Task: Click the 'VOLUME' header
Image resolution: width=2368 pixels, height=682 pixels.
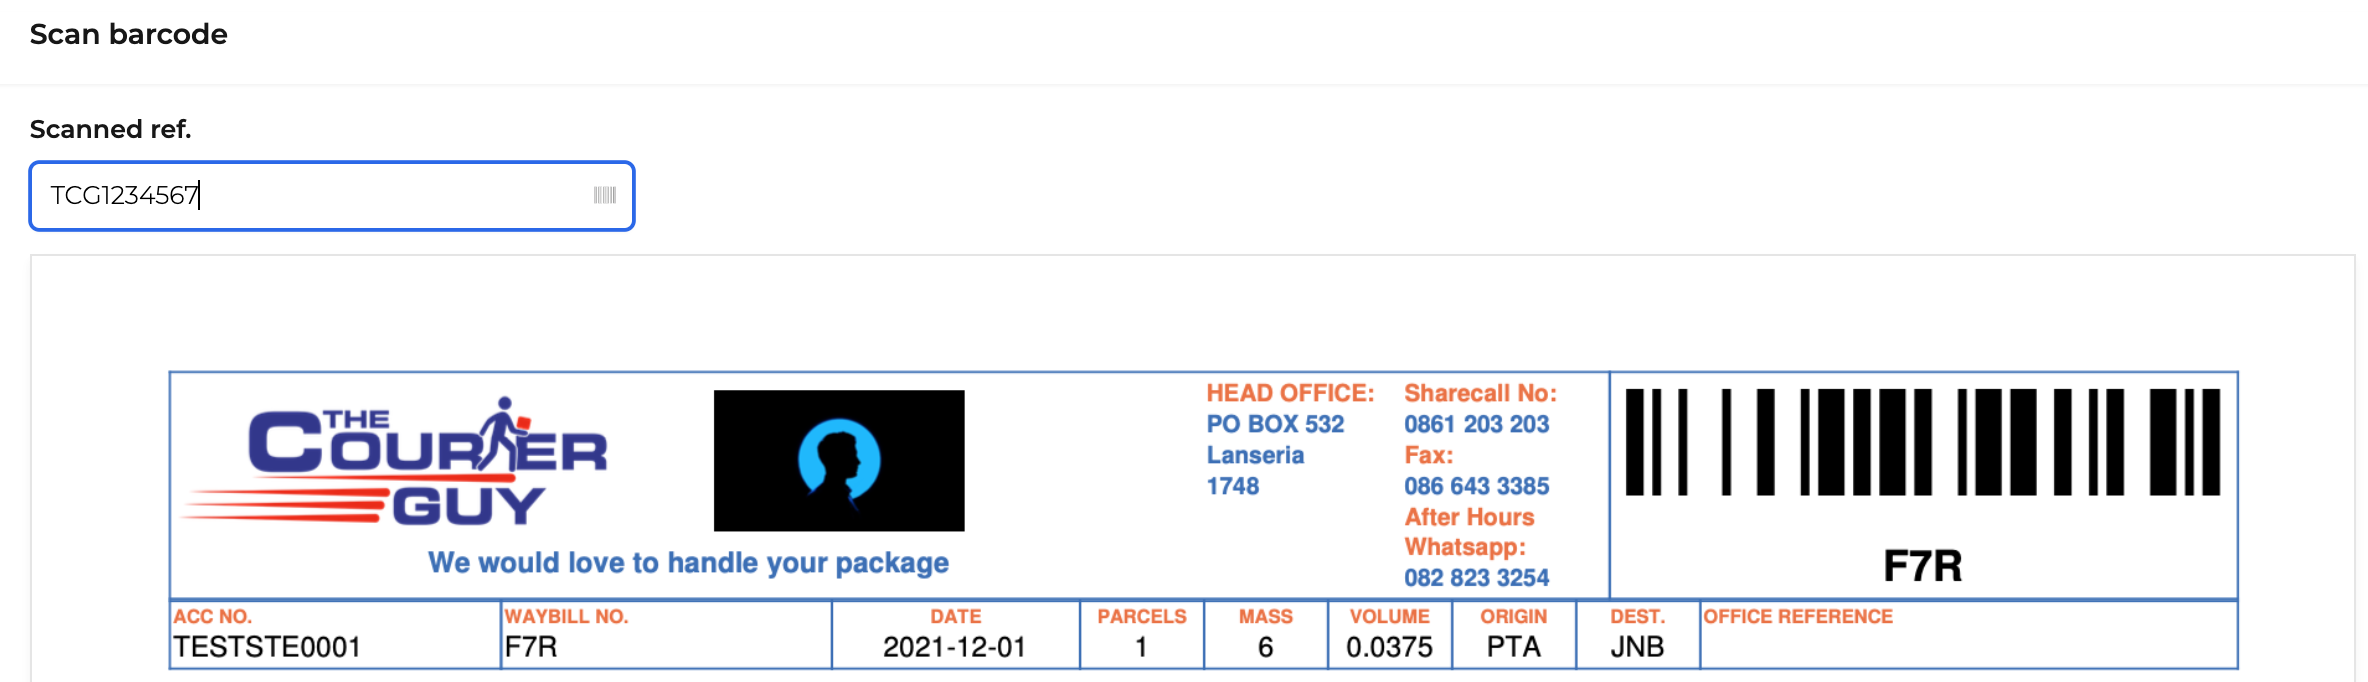Action: [x=1390, y=616]
